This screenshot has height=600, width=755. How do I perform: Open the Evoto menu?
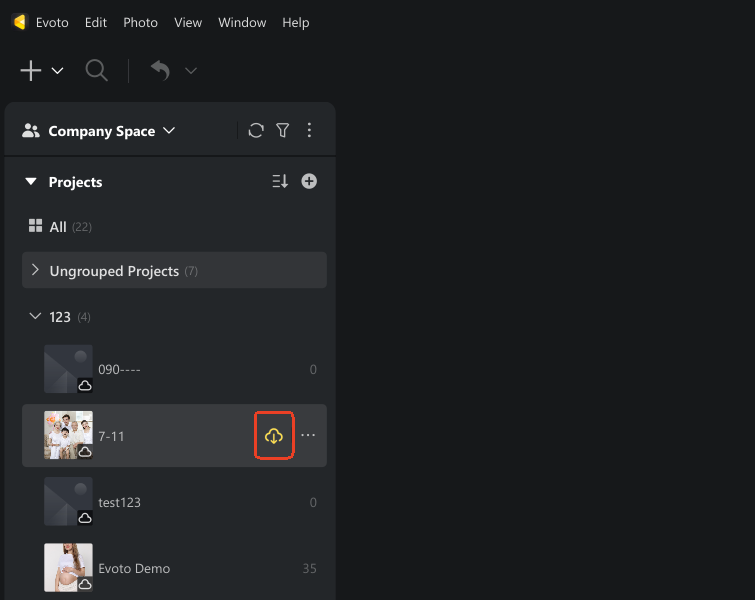pos(52,23)
